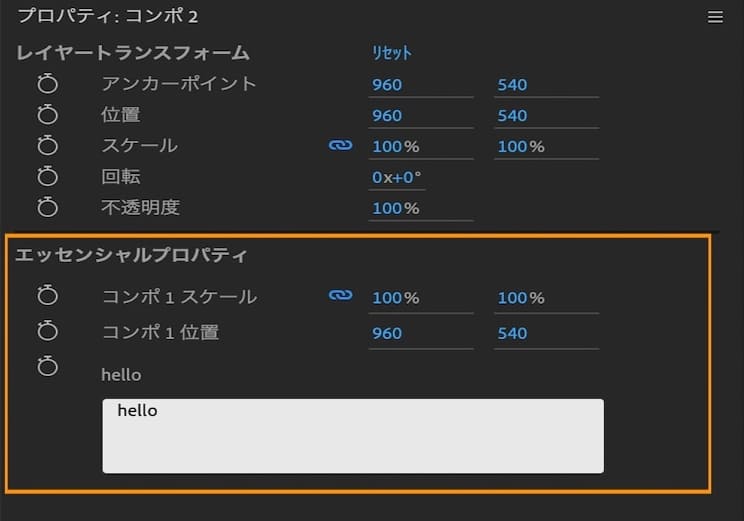Click the リセット link
The image size is (744, 521).
point(392,53)
